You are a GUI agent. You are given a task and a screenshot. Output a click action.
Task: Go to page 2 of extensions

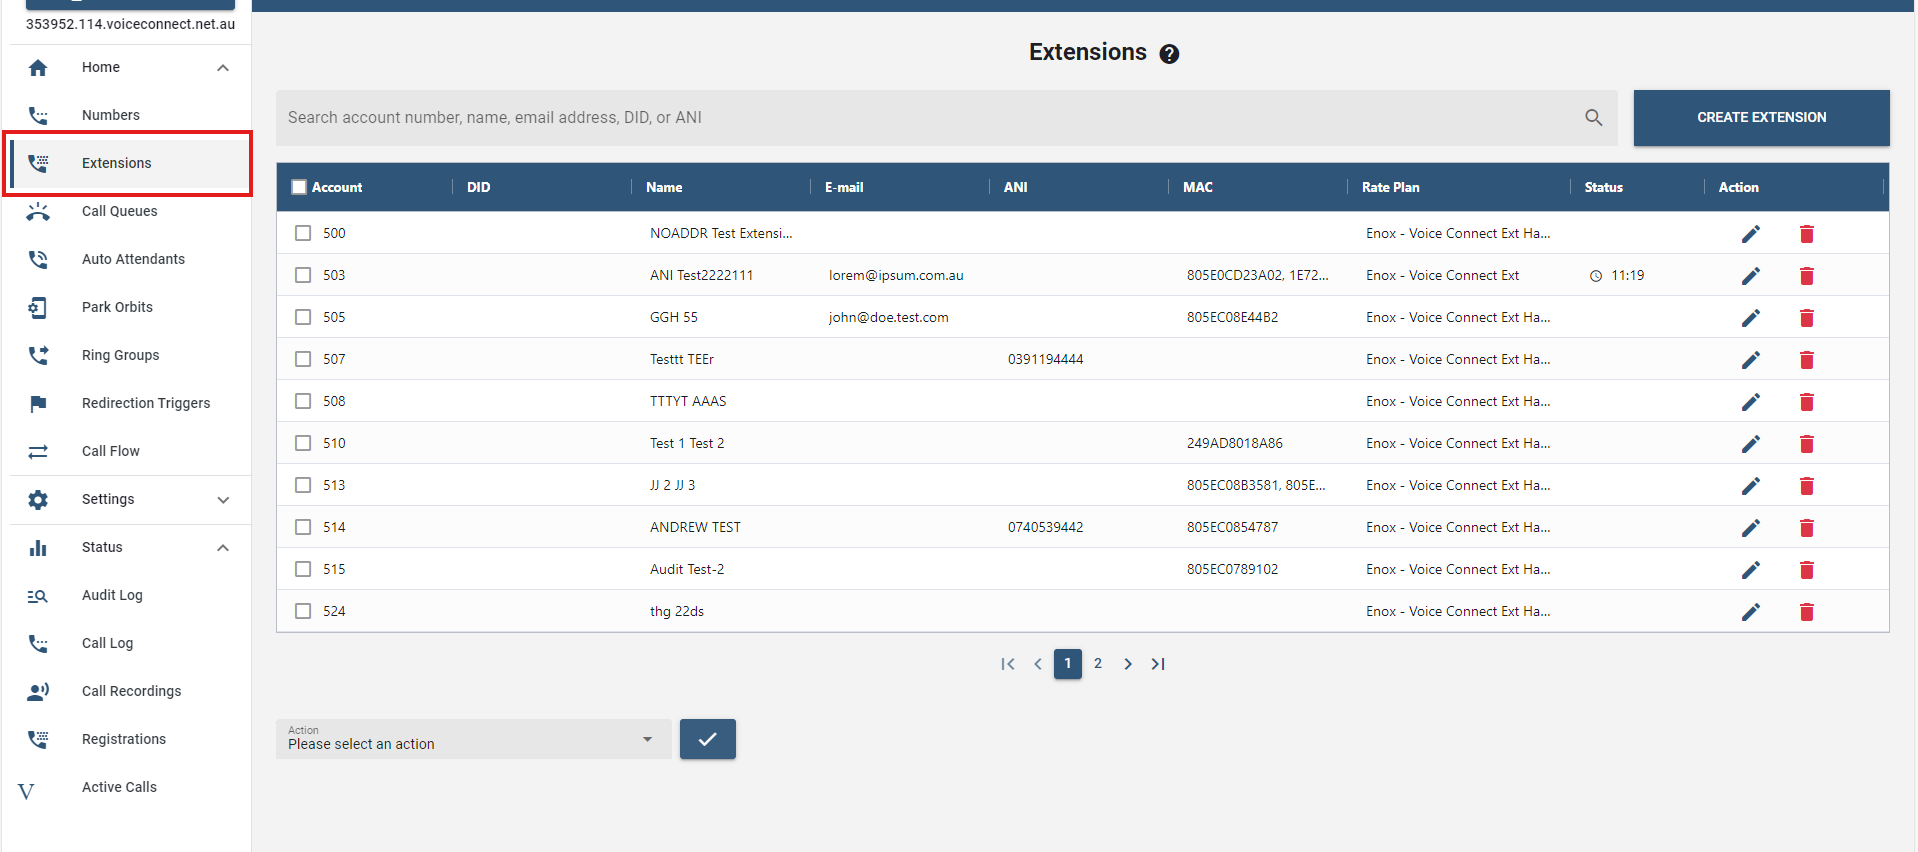pyautogui.click(x=1098, y=664)
